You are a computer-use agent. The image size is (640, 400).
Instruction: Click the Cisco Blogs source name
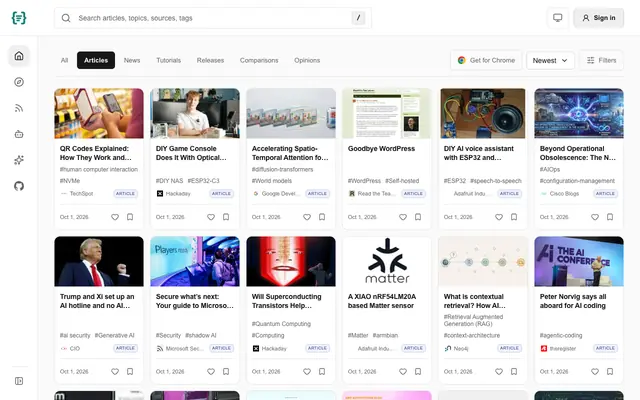click(564, 193)
